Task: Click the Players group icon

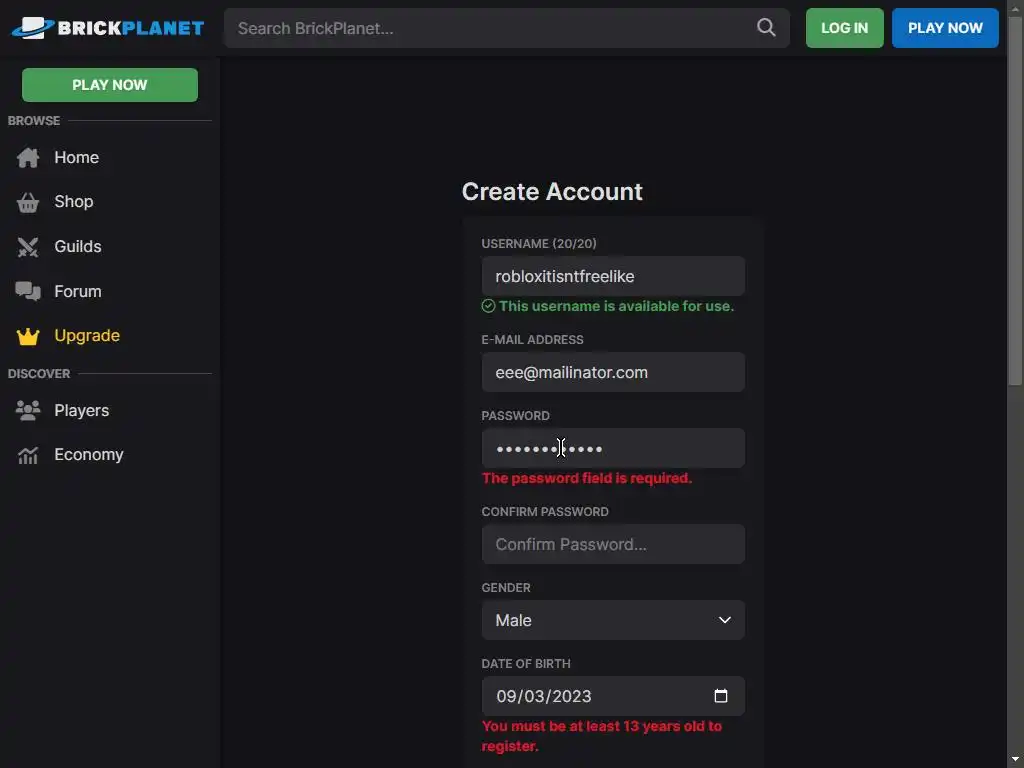Action: point(28,411)
